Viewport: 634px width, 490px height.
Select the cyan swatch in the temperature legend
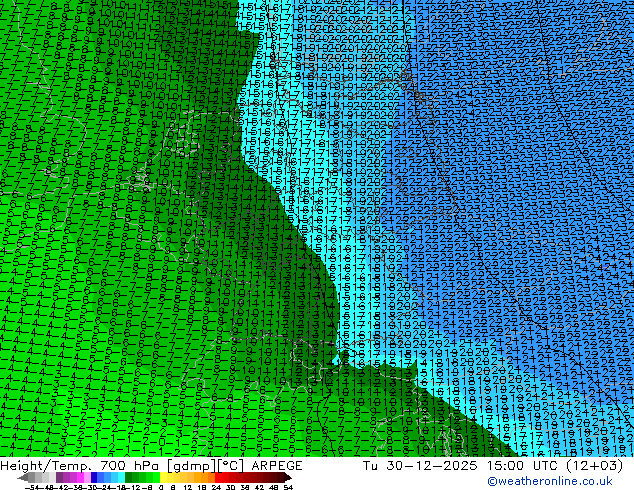pyautogui.click(x=121, y=478)
